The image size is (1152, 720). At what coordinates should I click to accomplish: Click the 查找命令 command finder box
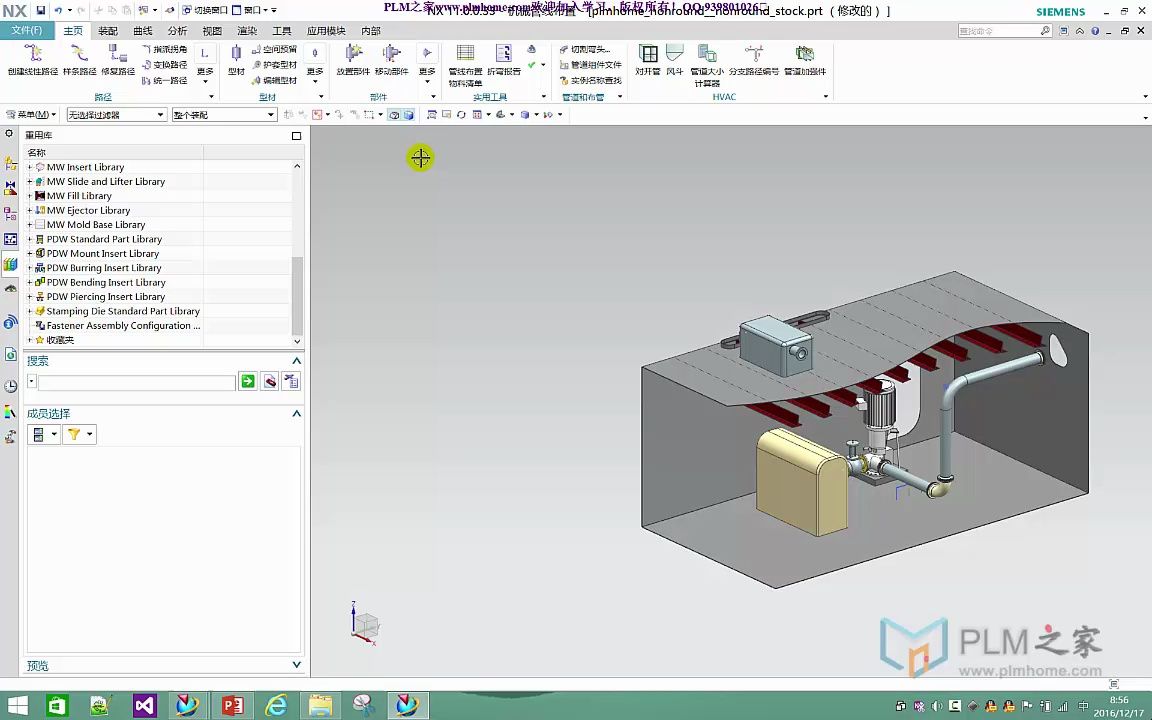(1005, 31)
